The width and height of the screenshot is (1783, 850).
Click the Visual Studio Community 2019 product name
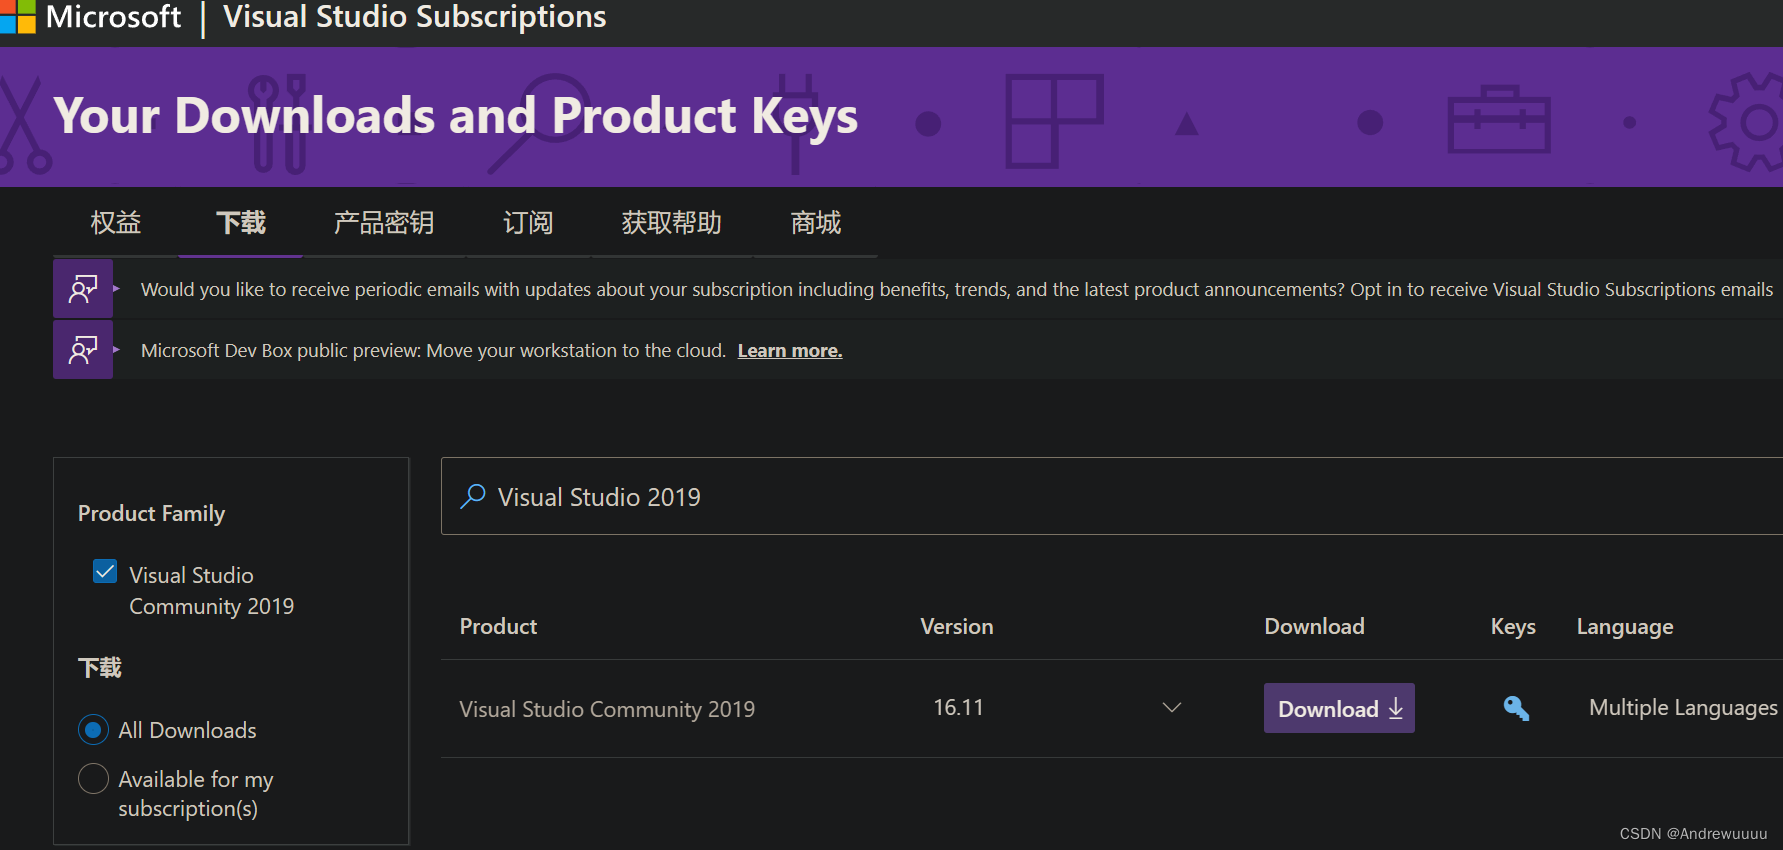pyautogui.click(x=607, y=709)
